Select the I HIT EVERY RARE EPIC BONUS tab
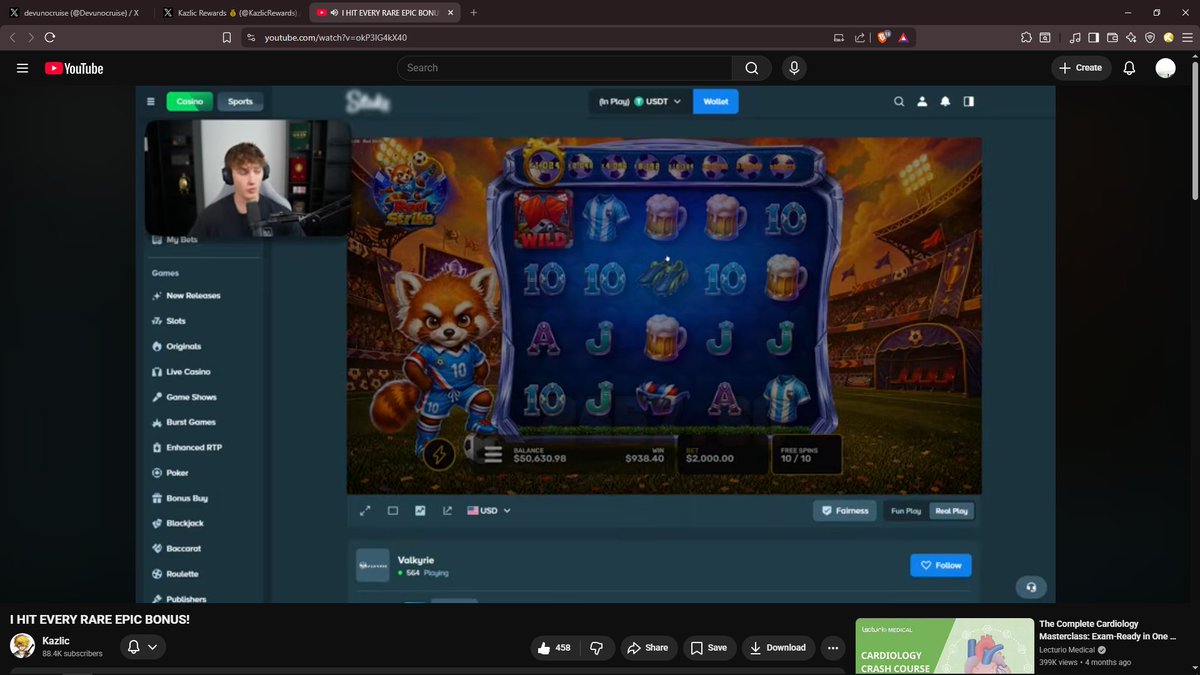Screen dimensions: 1200x675 (384, 12)
